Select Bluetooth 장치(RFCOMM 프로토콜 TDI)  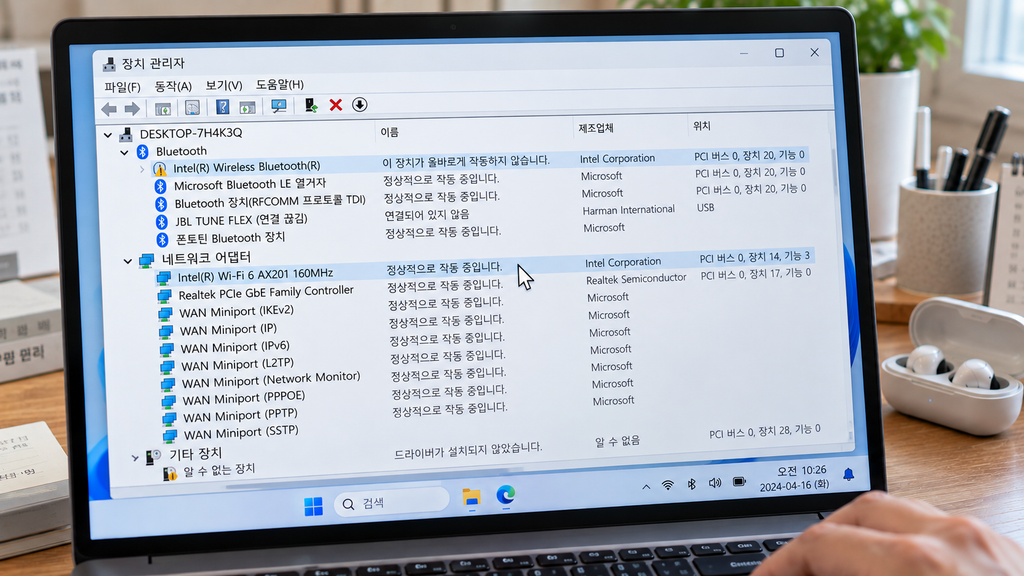click(x=270, y=202)
